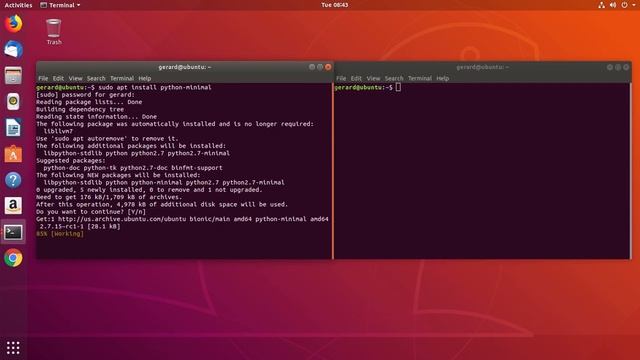Open the clock Tue 08:43 calendar
Screen dimensions: 640x360
coord(335,5)
